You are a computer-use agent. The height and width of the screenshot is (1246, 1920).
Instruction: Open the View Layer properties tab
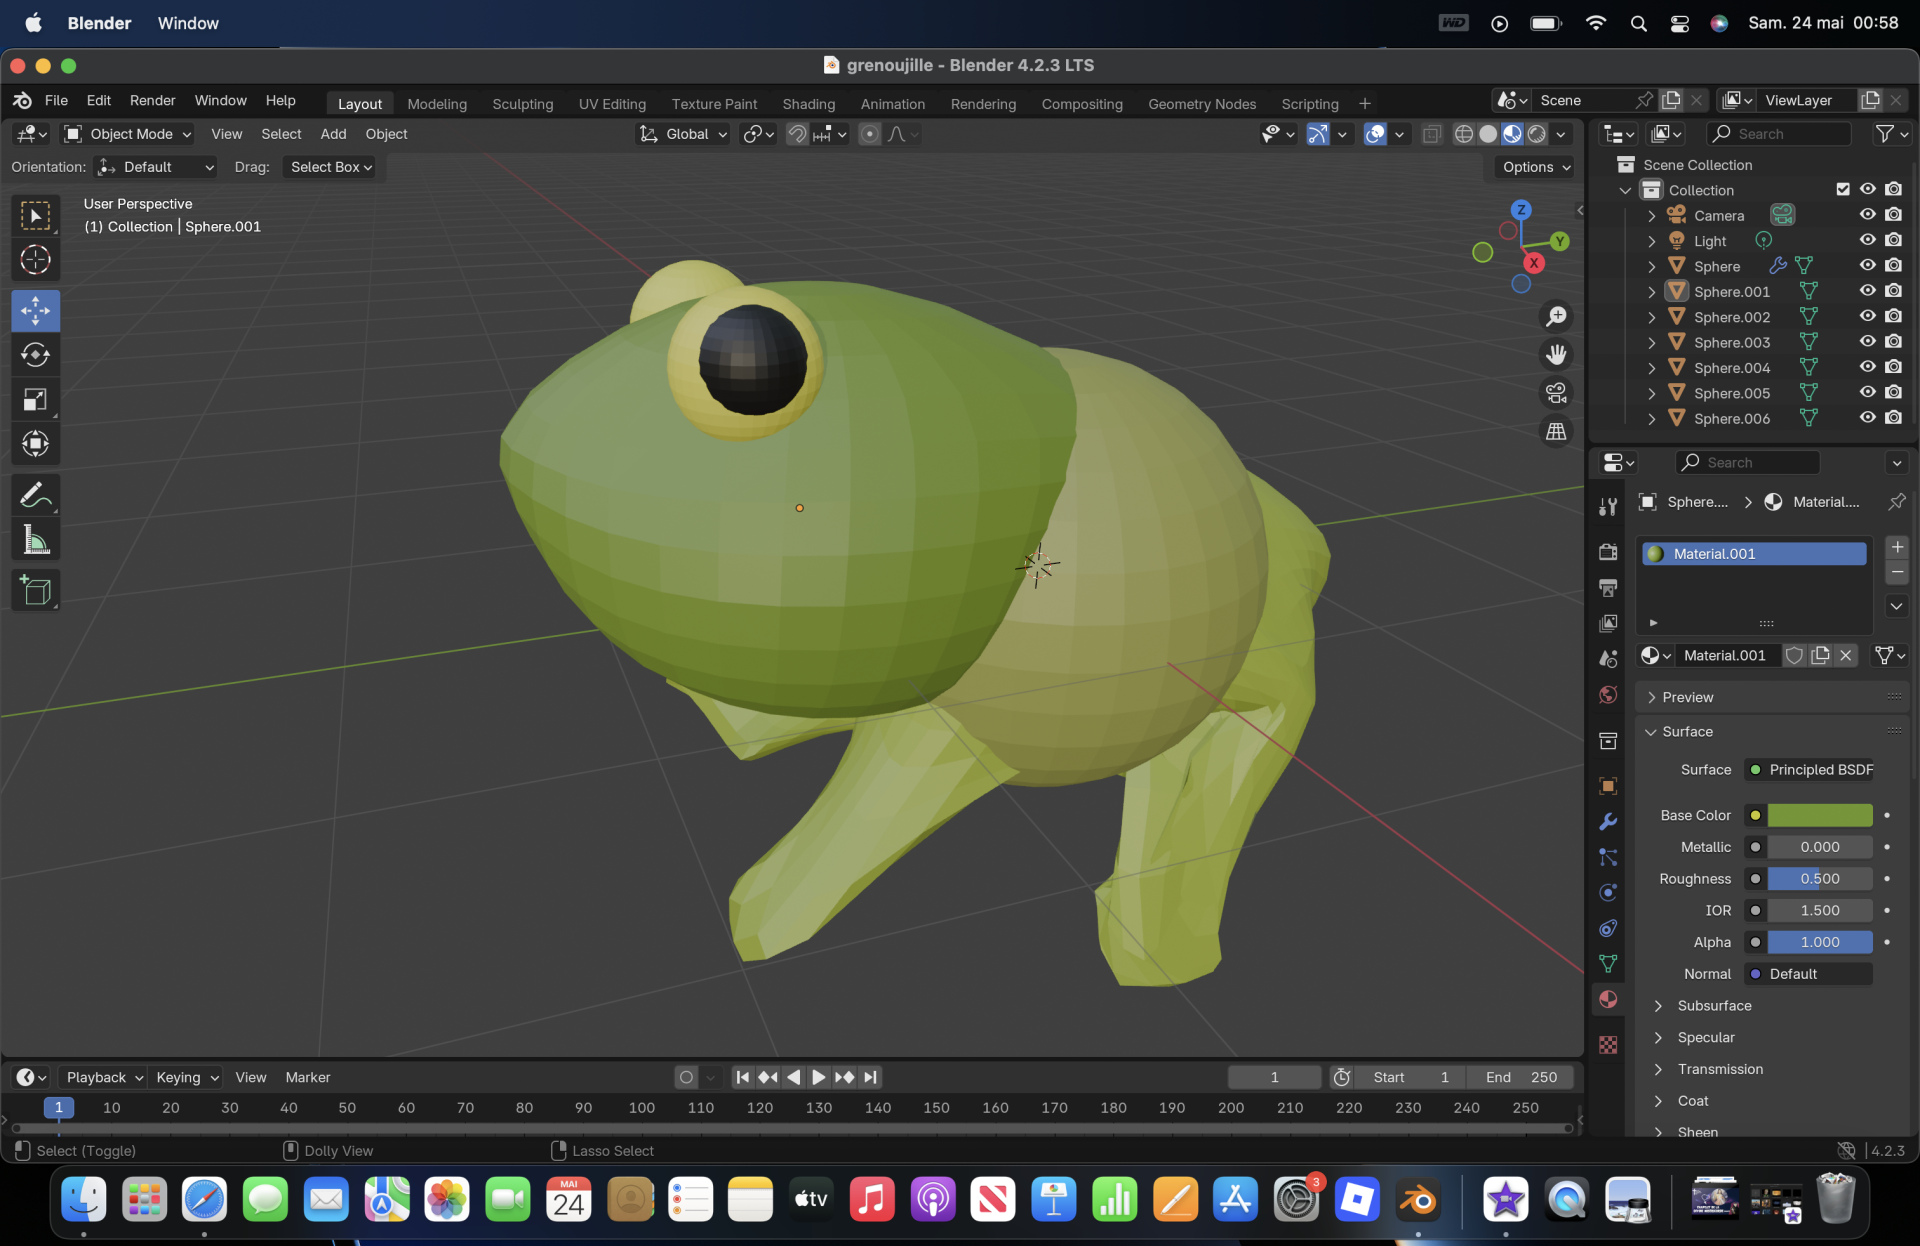[x=1608, y=623]
